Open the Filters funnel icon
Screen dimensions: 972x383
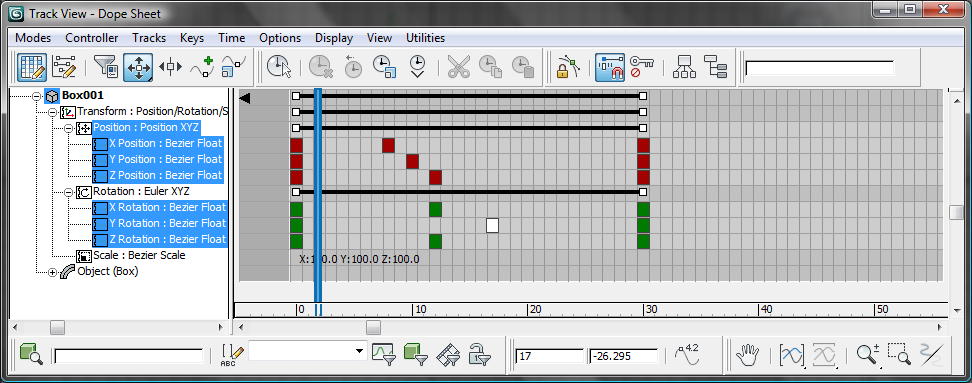(x=106, y=67)
